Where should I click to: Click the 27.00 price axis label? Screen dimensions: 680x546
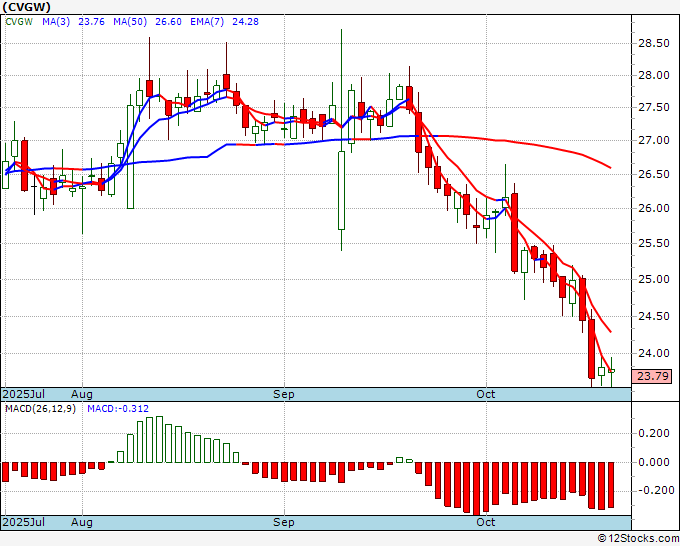click(x=654, y=141)
